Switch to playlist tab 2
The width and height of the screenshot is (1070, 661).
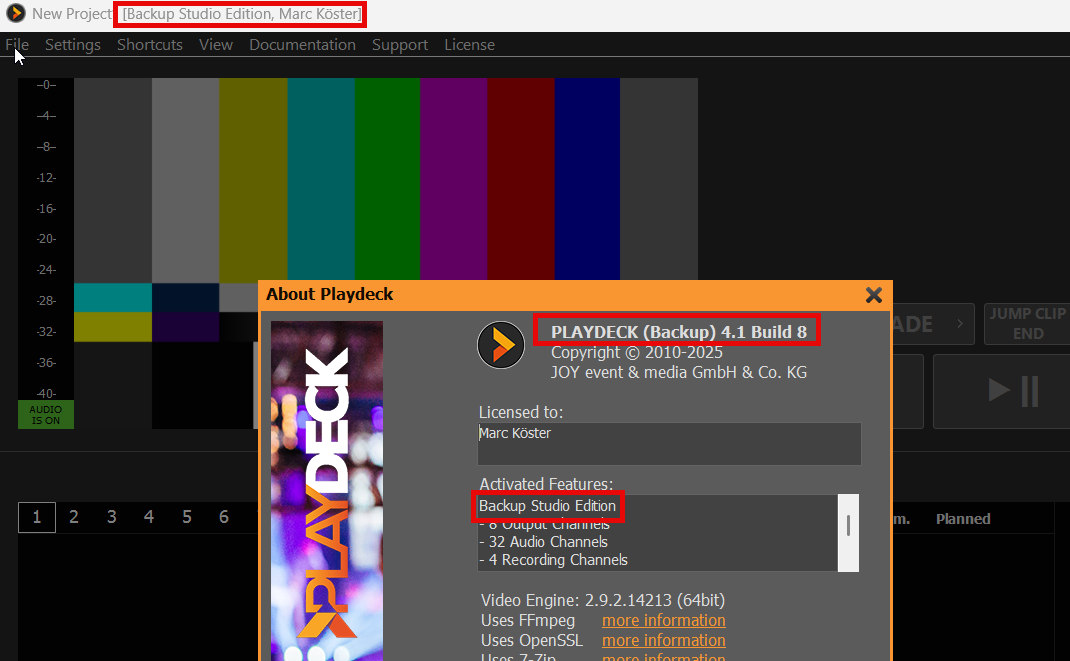(74, 517)
